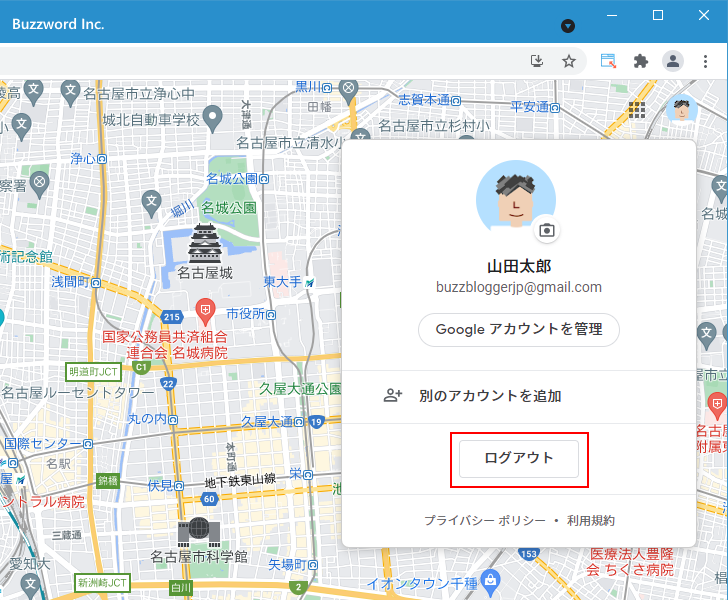This screenshot has height=600, width=728.
Task: Click the 名城公園 green park label
Action: pyautogui.click(x=228, y=208)
